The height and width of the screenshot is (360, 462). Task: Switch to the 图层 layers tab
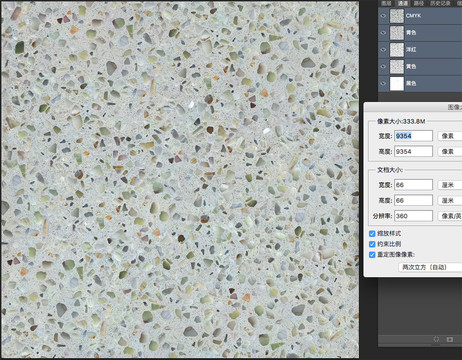(386, 3)
